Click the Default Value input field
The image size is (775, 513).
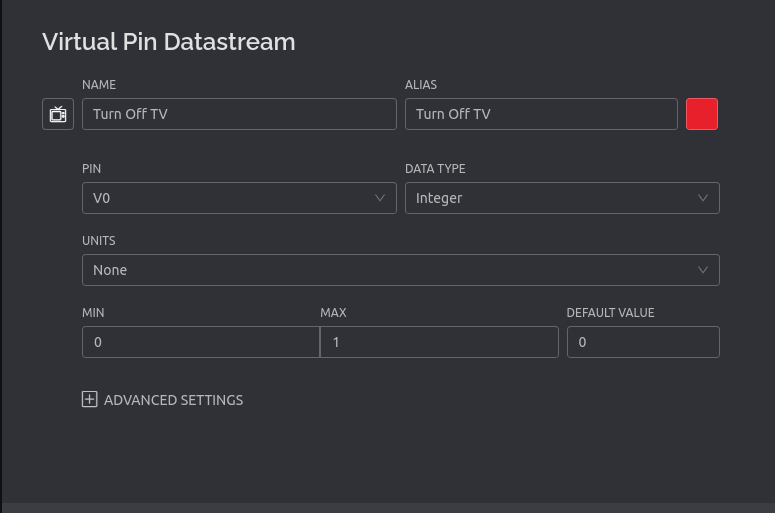pos(643,342)
